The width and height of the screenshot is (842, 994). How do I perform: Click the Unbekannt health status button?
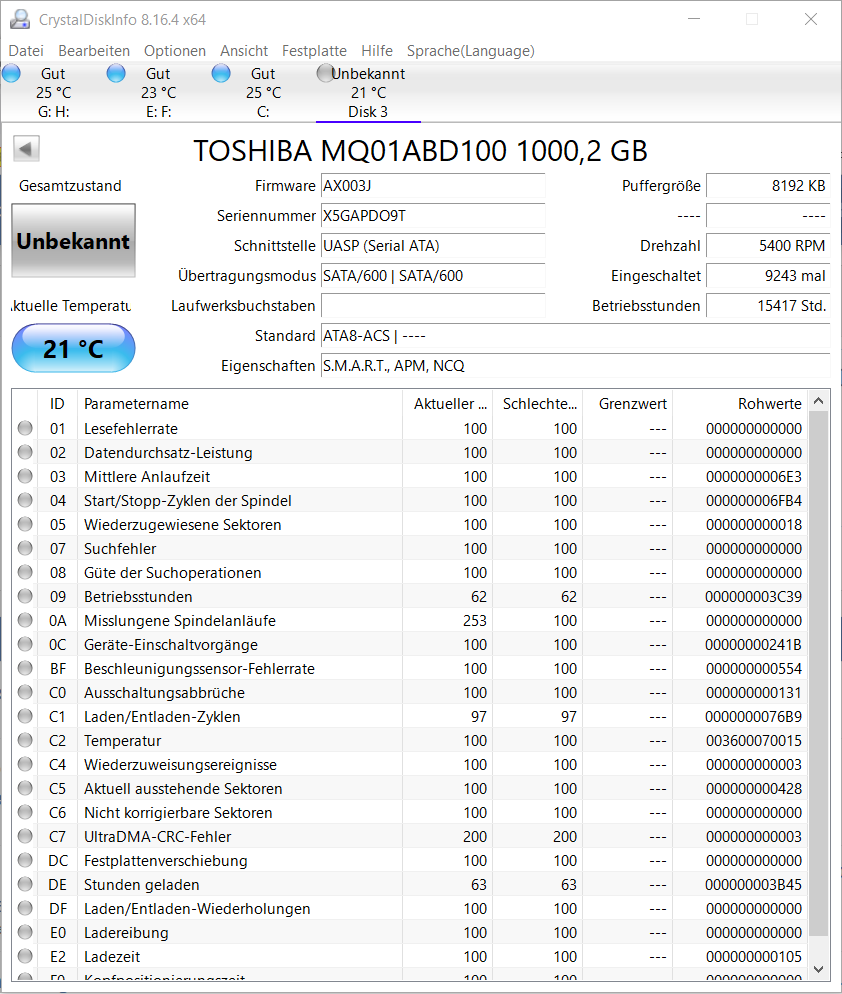[74, 240]
